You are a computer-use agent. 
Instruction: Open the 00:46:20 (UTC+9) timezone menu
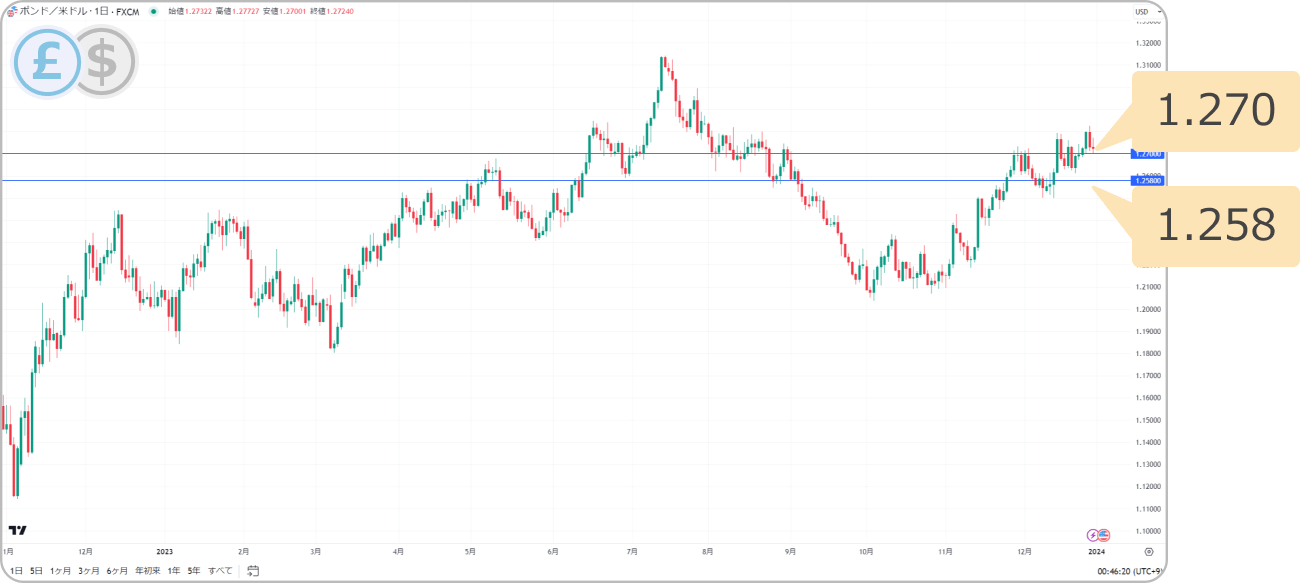pos(1128,571)
